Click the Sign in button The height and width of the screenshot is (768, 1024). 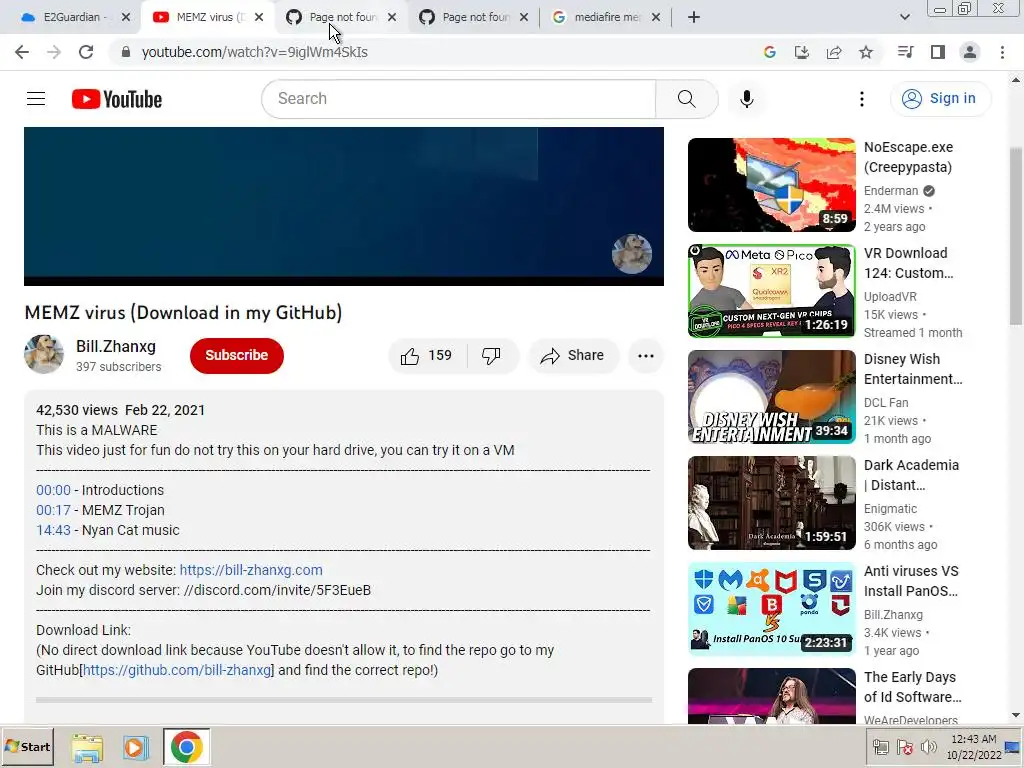[x=940, y=99]
